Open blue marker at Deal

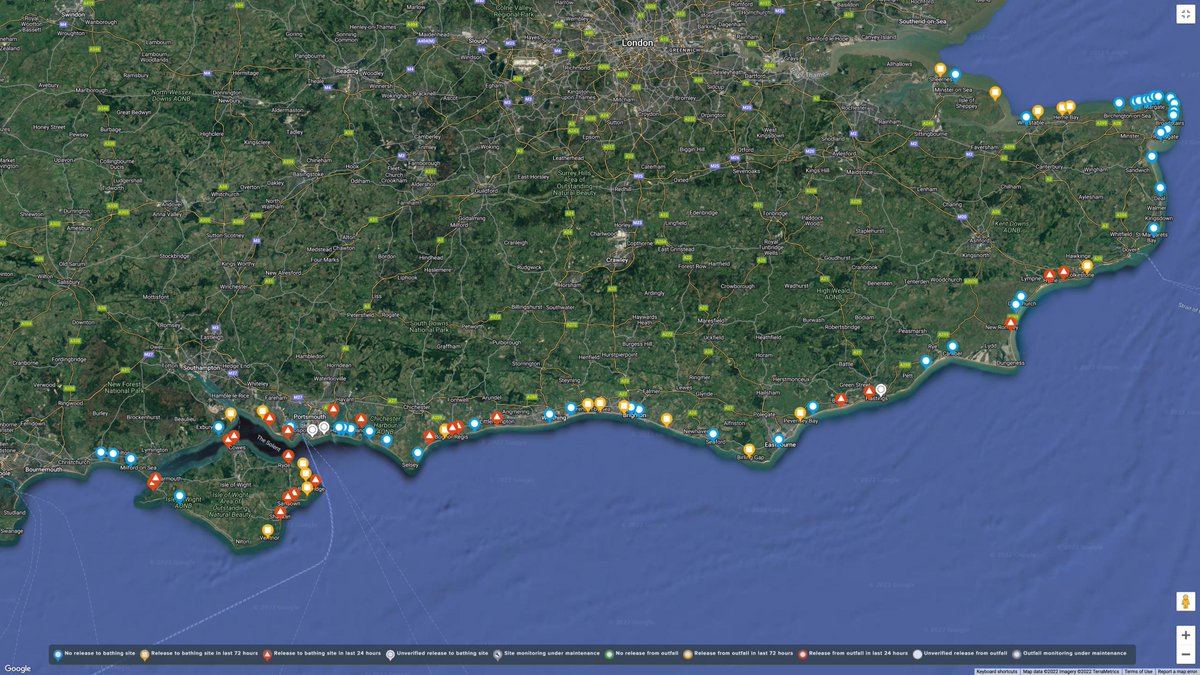(x=1160, y=188)
